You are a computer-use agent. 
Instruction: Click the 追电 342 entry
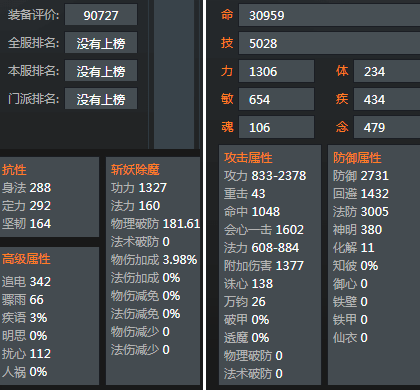tap(26, 282)
